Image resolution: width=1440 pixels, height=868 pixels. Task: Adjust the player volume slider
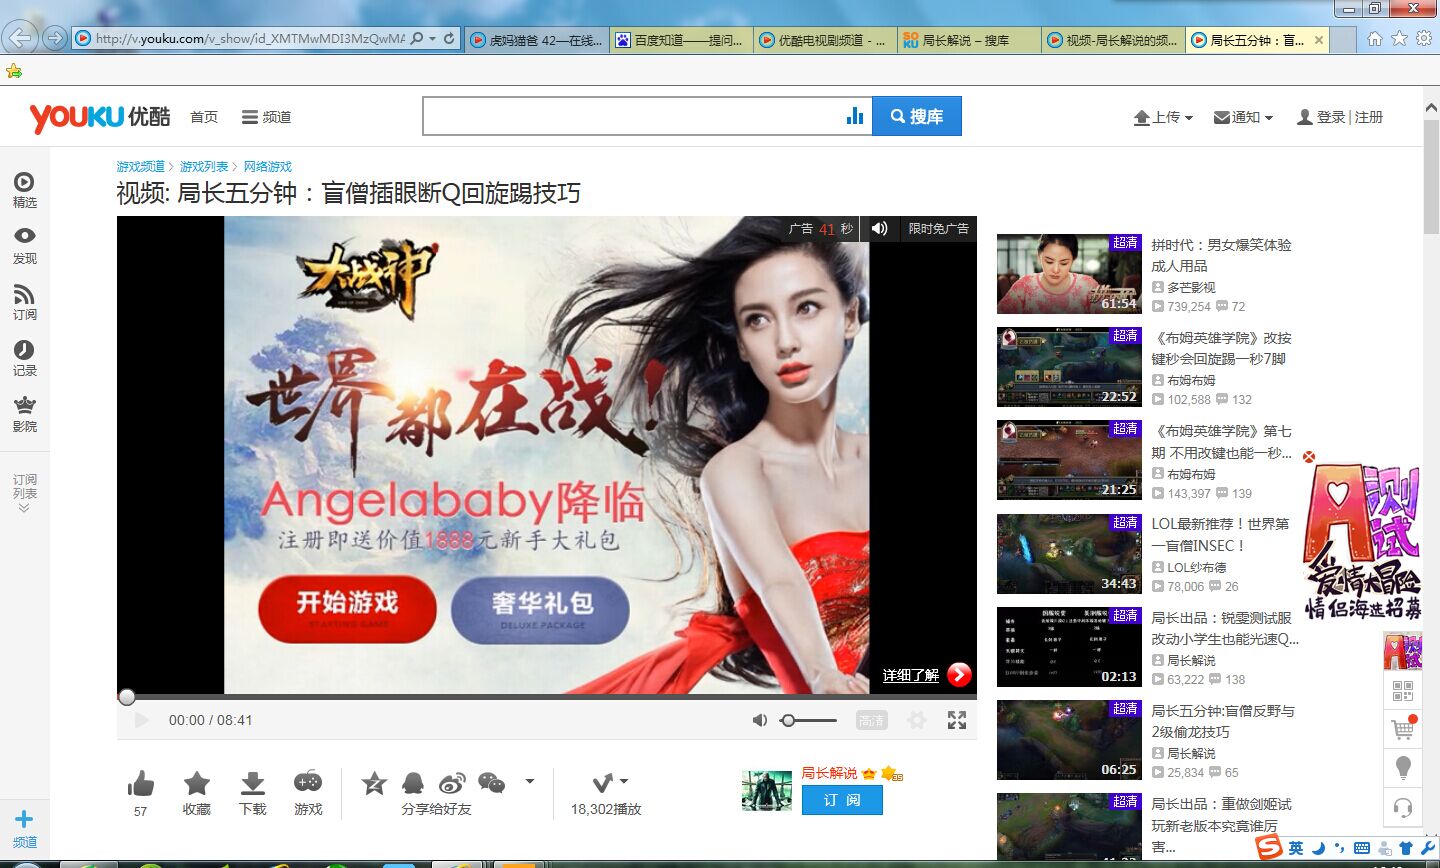pos(809,720)
